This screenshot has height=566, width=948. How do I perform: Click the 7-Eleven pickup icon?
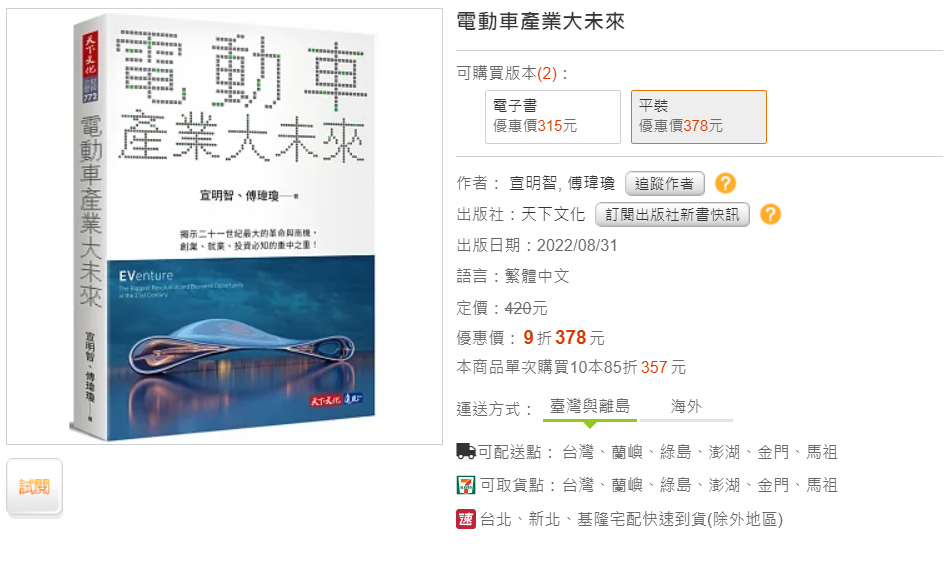466,485
